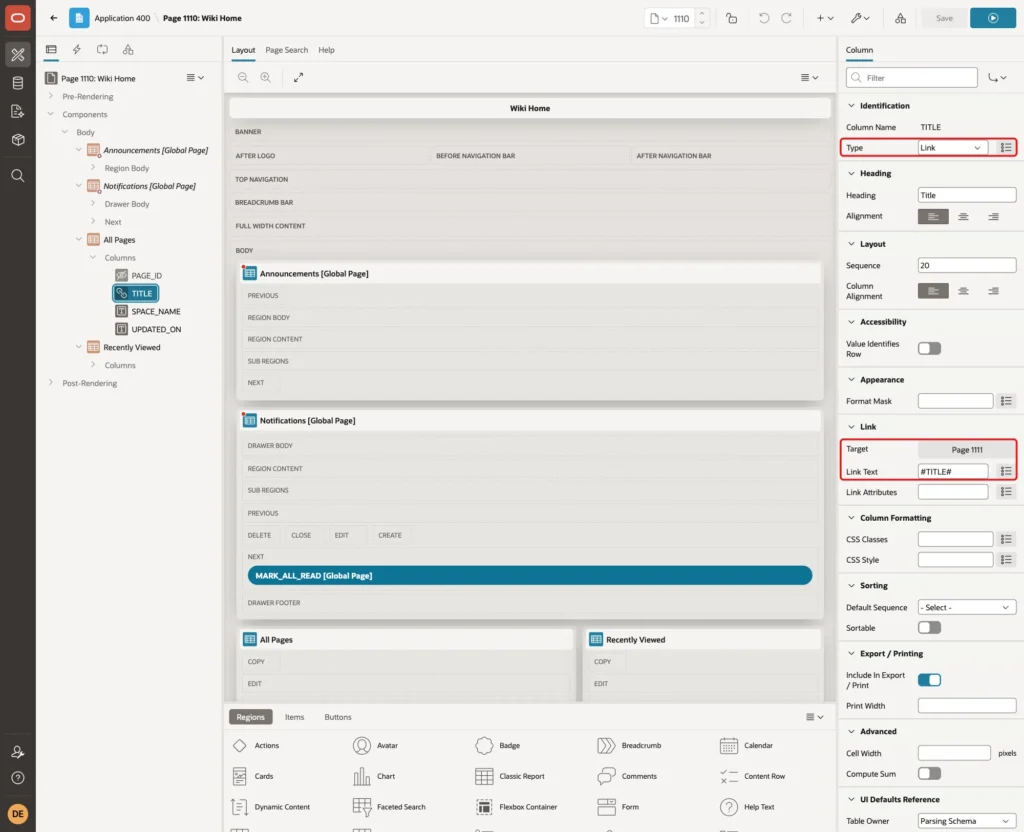Set heading Alignment to center
The height and width of the screenshot is (832, 1024).
(x=963, y=216)
